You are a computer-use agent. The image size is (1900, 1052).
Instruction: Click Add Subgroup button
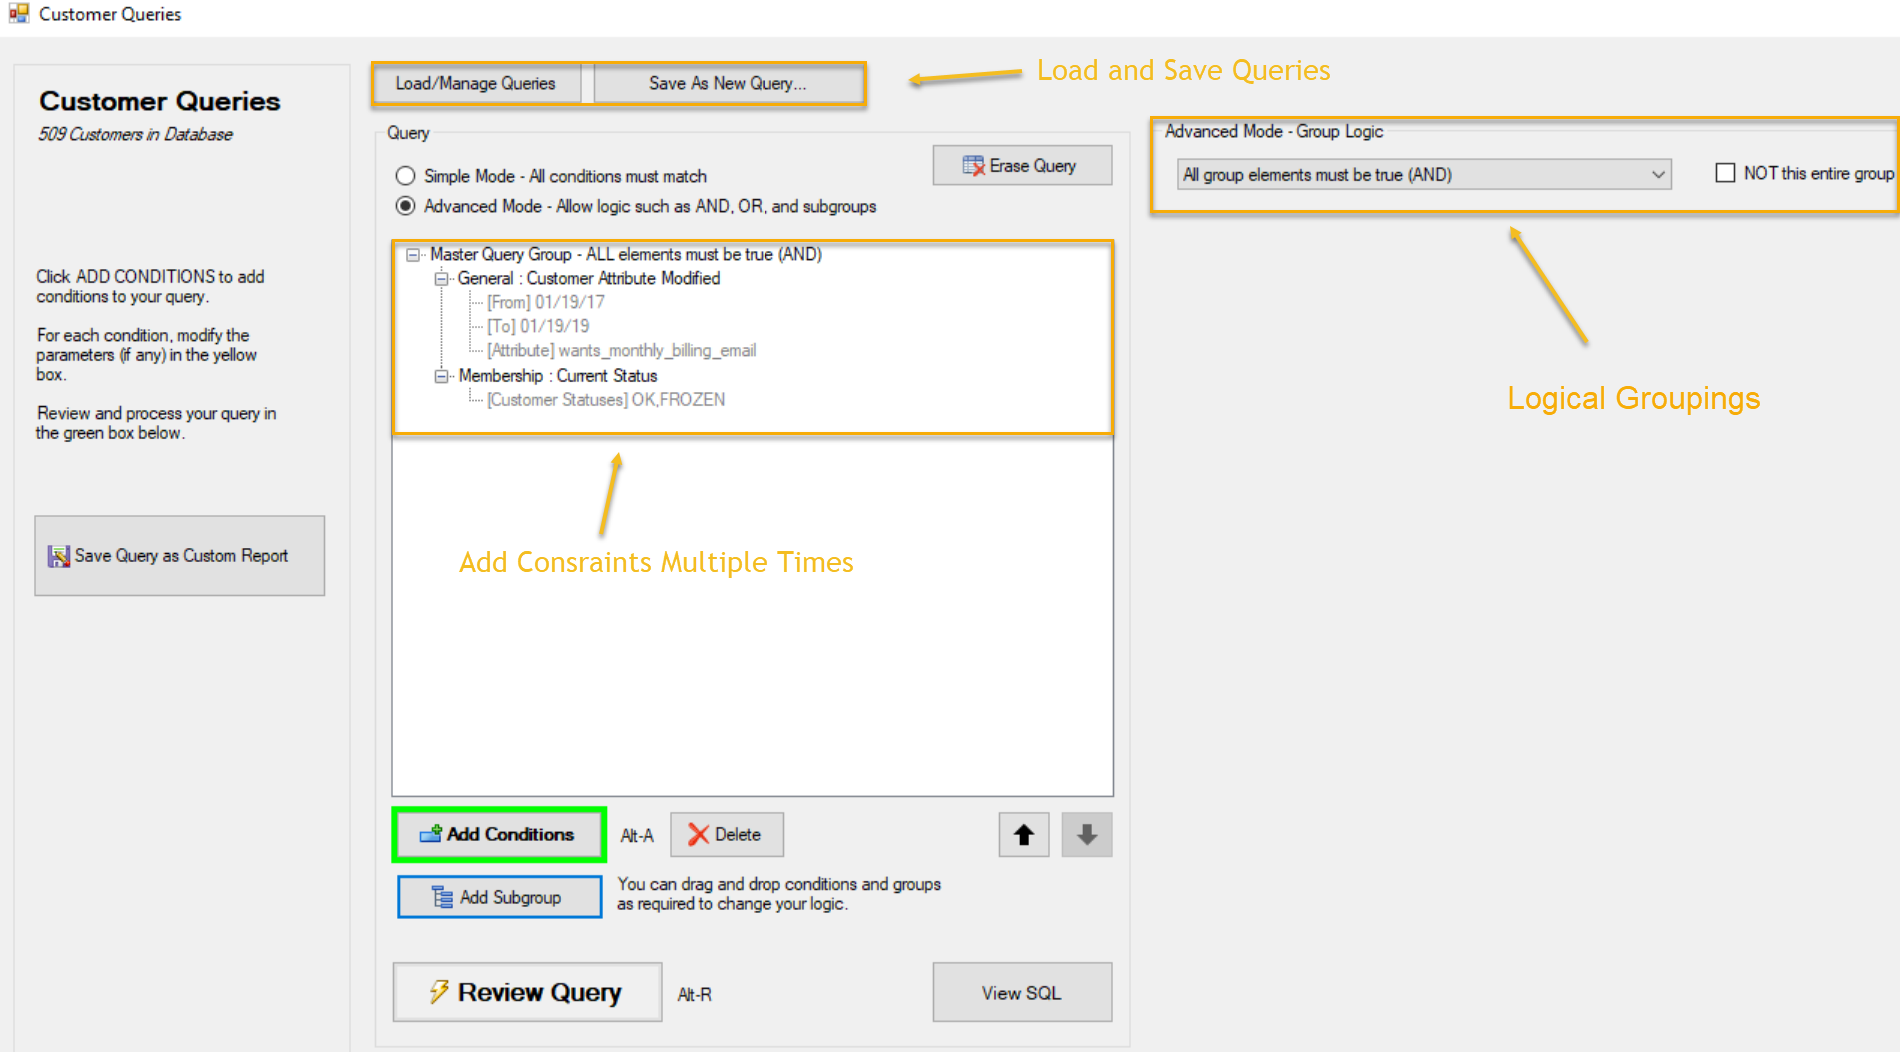[500, 897]
